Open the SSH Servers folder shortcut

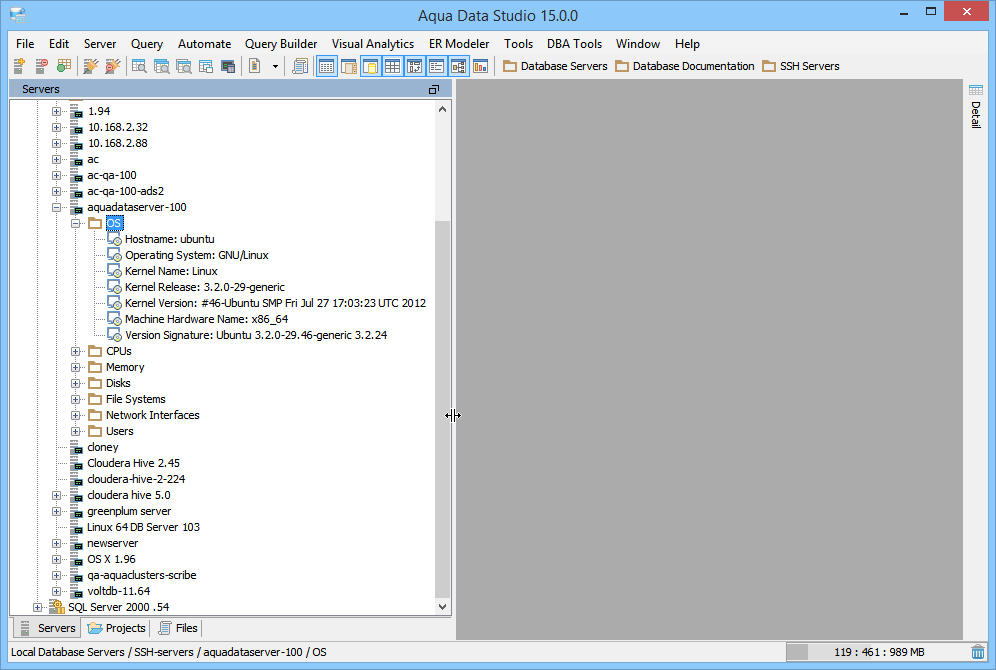801,66
